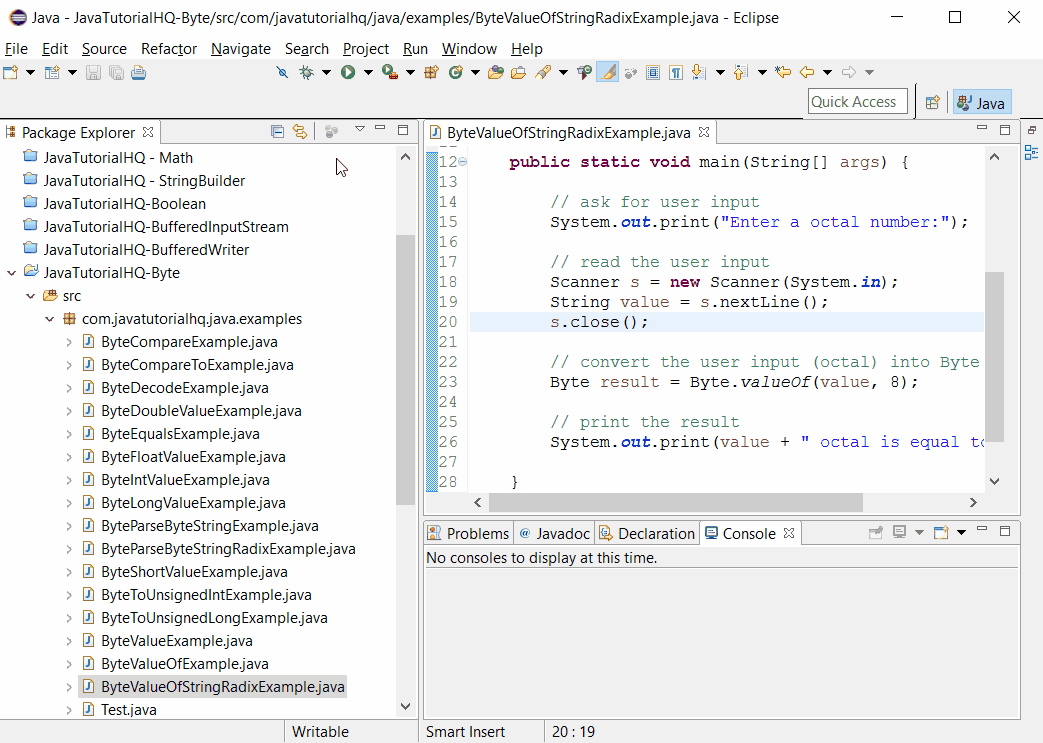Click the Debug icon in toolbar
1043x743 pixels.
coord(307,72)
